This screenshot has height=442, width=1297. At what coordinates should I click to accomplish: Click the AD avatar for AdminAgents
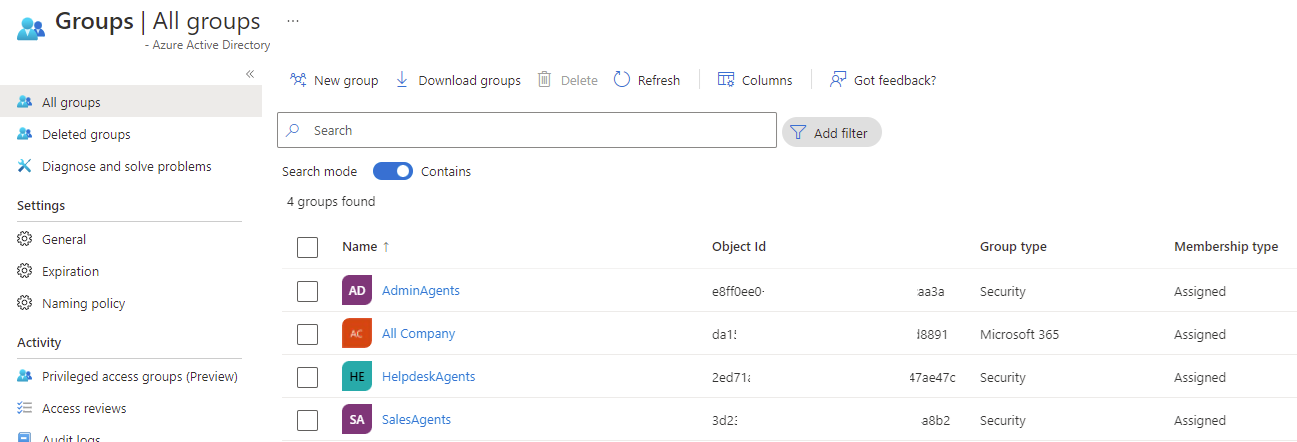357,291
